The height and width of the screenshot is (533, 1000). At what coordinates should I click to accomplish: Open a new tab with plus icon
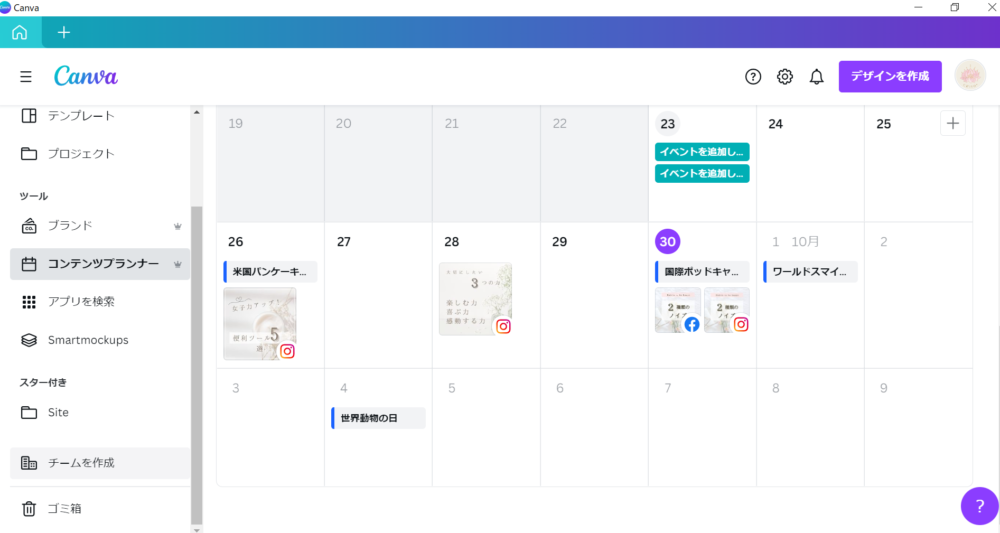64,32
